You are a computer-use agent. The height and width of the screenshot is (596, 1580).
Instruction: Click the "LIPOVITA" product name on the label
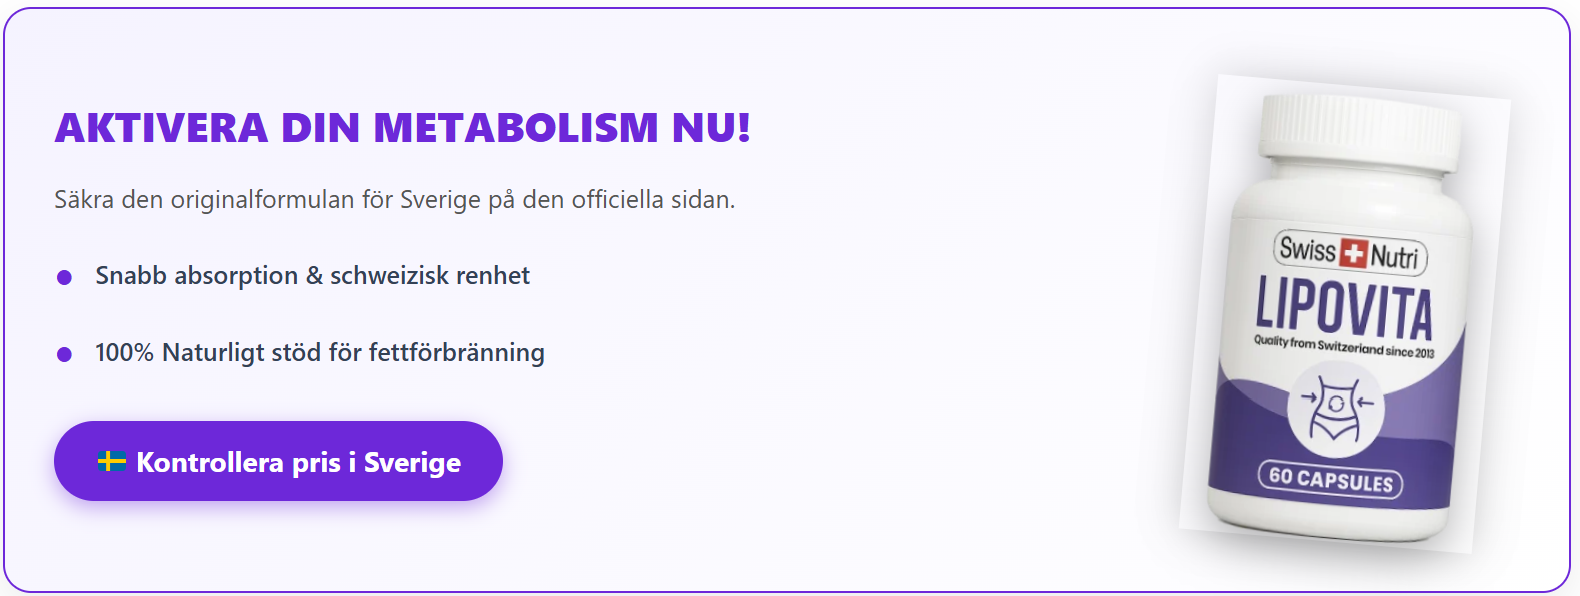point(1344,306)
